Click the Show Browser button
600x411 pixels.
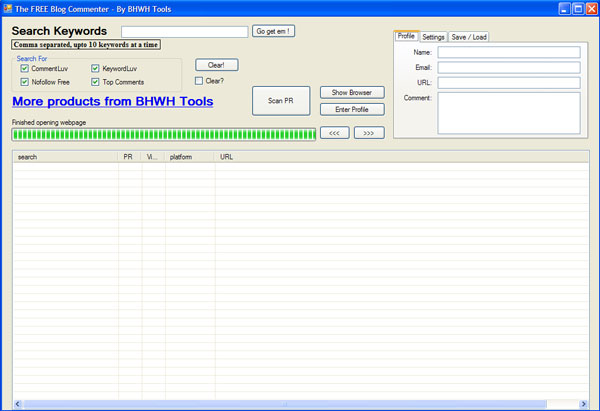coord(352,92)
